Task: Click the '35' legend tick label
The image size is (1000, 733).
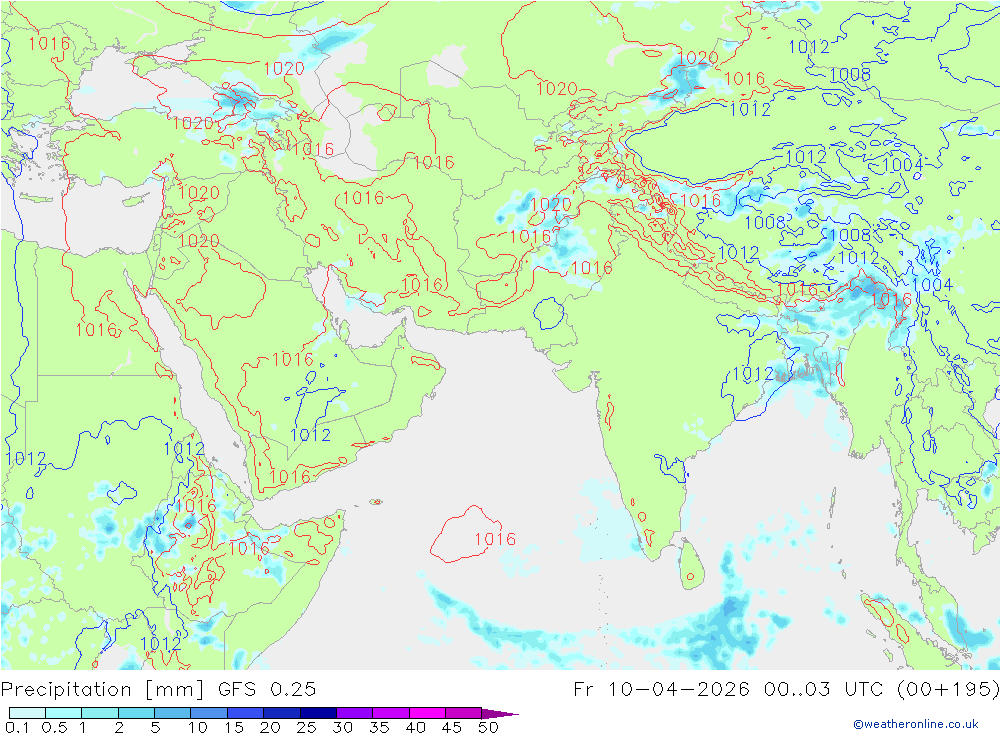Action: (379, 727)
